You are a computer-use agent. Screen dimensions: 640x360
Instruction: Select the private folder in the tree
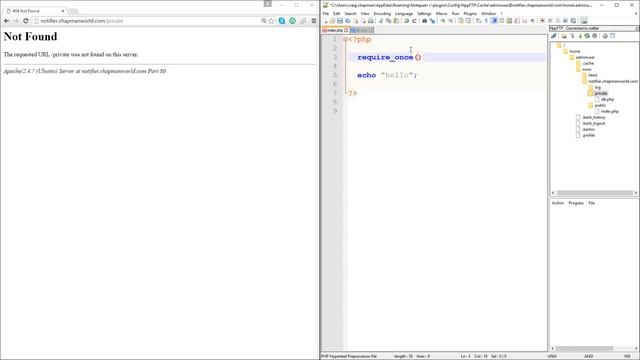click(601, 93)
